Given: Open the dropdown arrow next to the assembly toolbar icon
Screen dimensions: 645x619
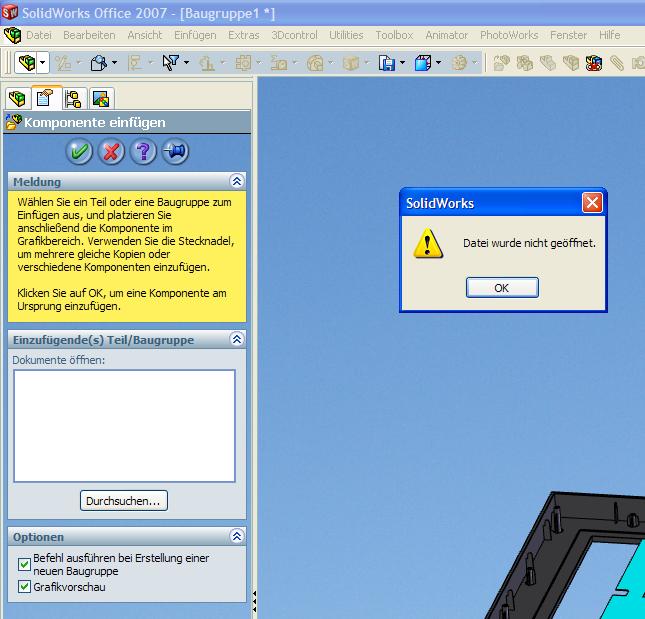Looking at the screenshot, I should pos(43,63).
